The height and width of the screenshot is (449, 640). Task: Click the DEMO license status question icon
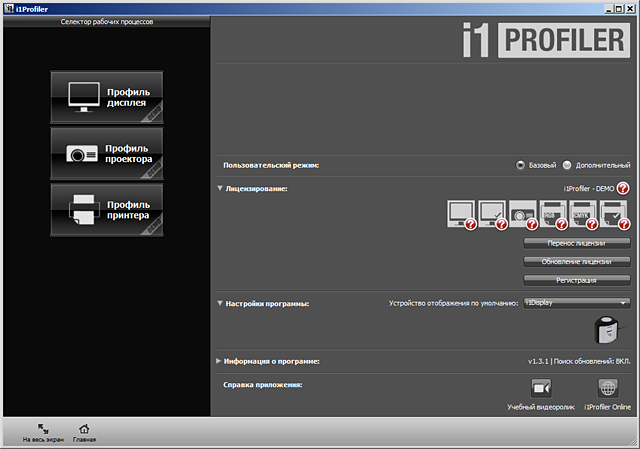click(623, 188)
